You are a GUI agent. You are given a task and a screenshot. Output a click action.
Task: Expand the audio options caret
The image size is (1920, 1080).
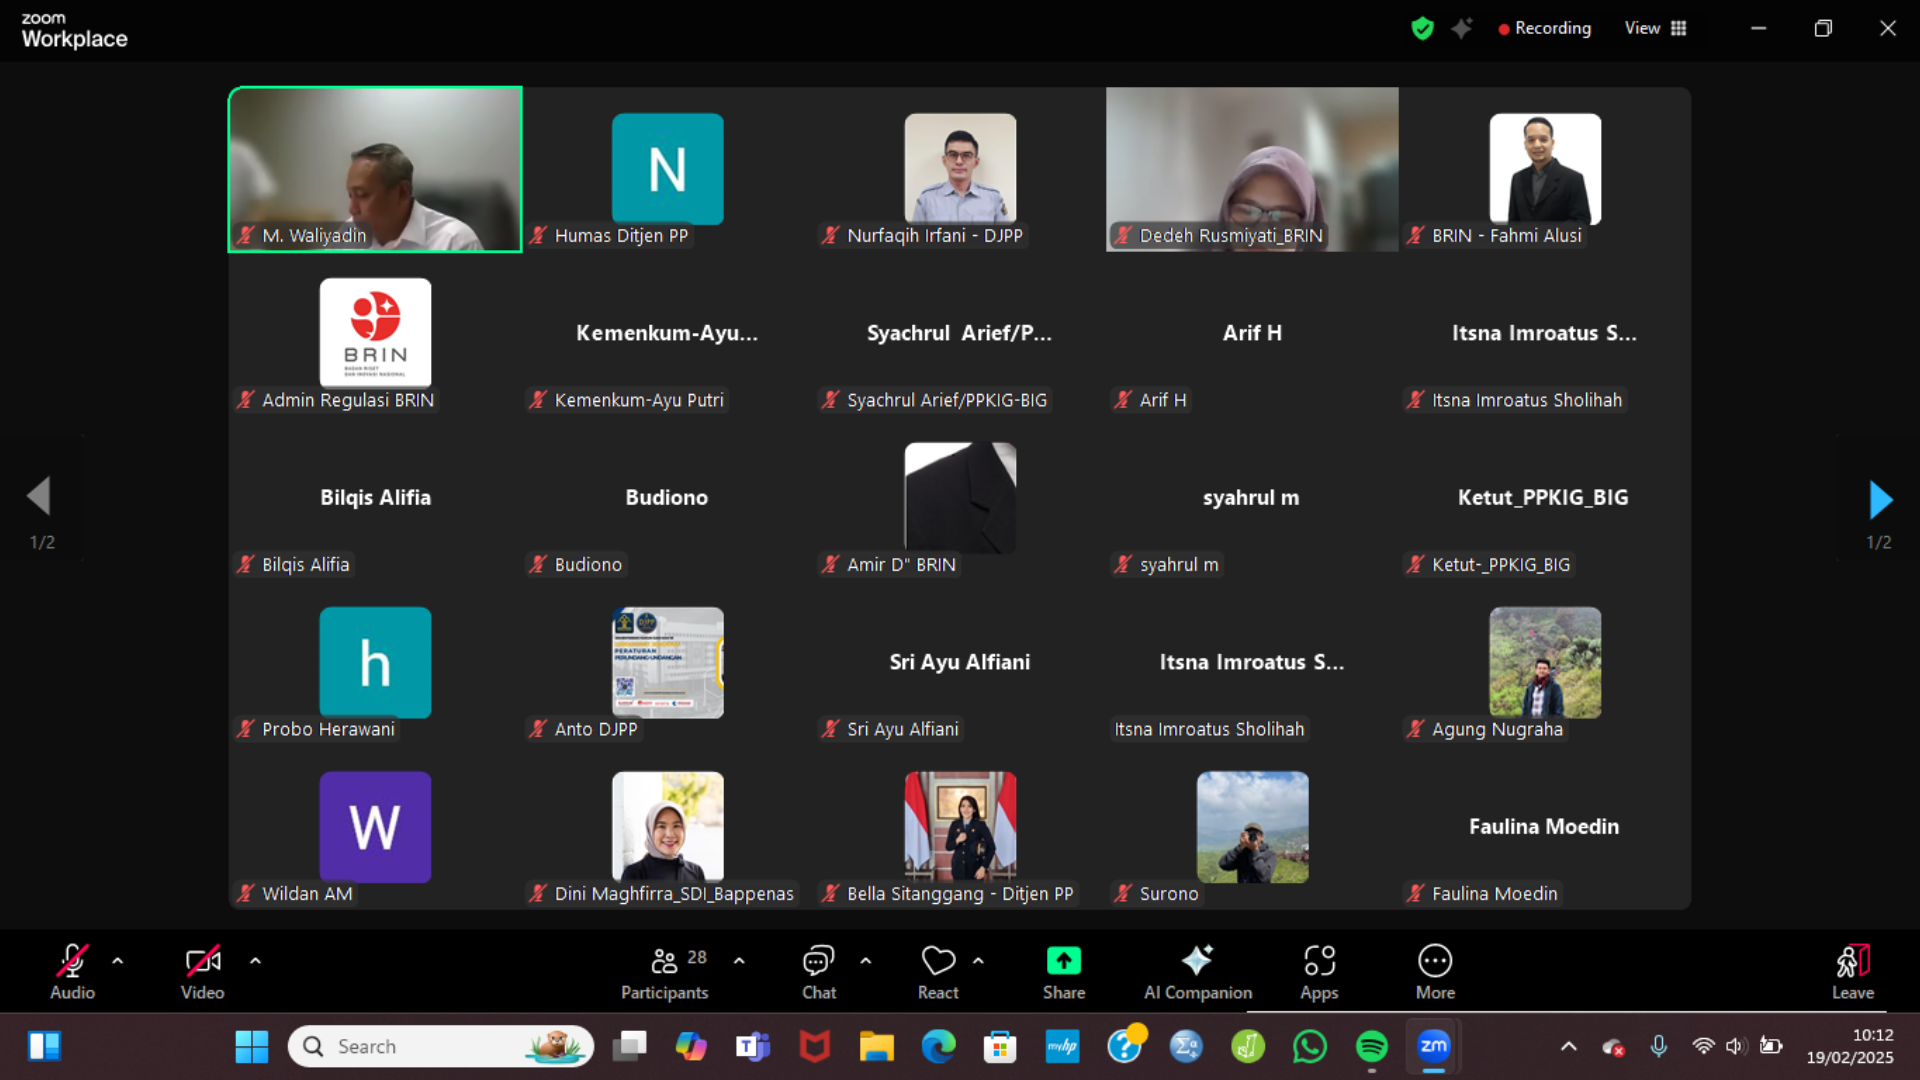pyautogui.click(x=118, y=961)
